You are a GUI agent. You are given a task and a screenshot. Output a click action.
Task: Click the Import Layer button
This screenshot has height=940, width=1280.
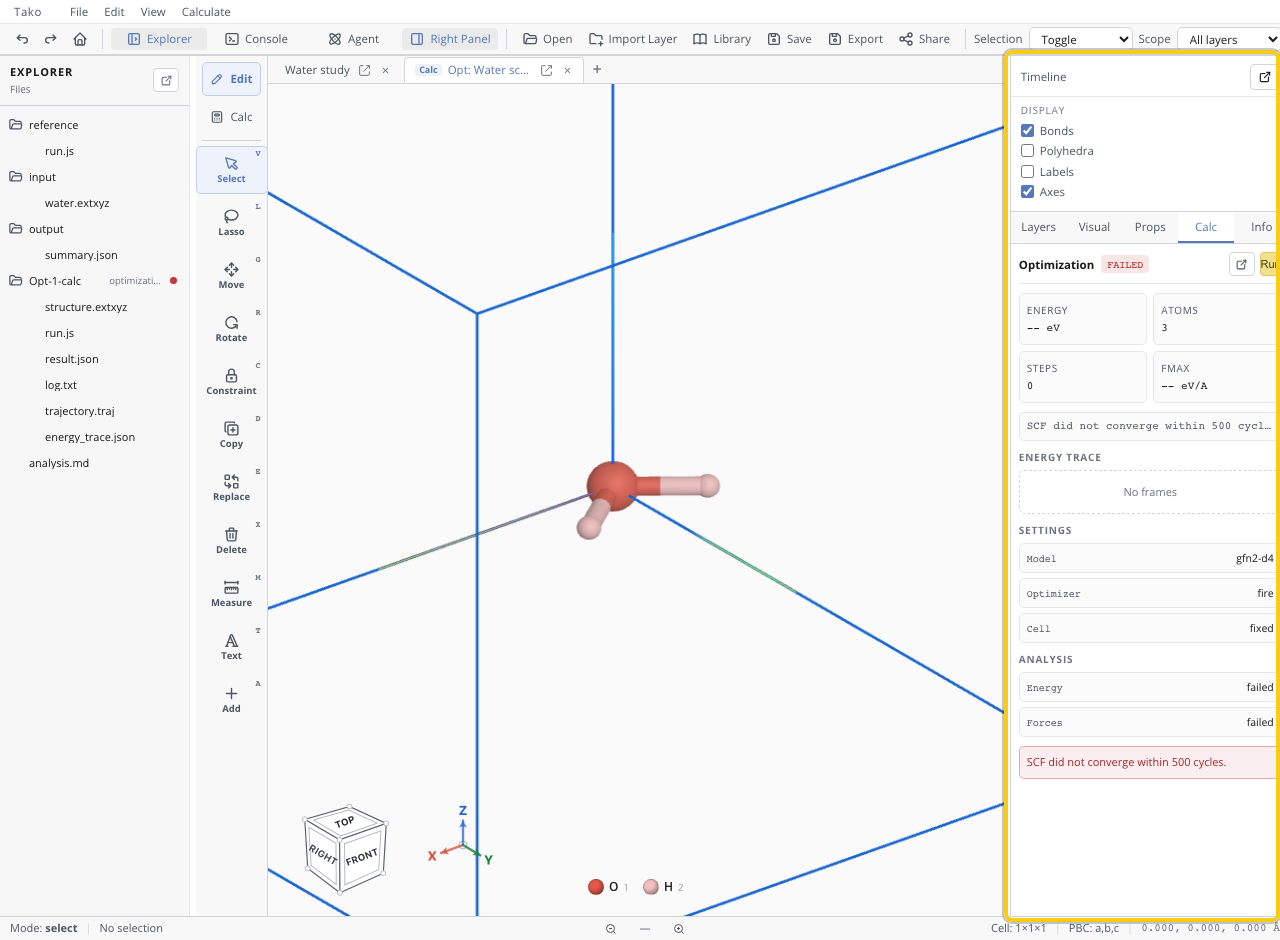(x=633, y=39)
